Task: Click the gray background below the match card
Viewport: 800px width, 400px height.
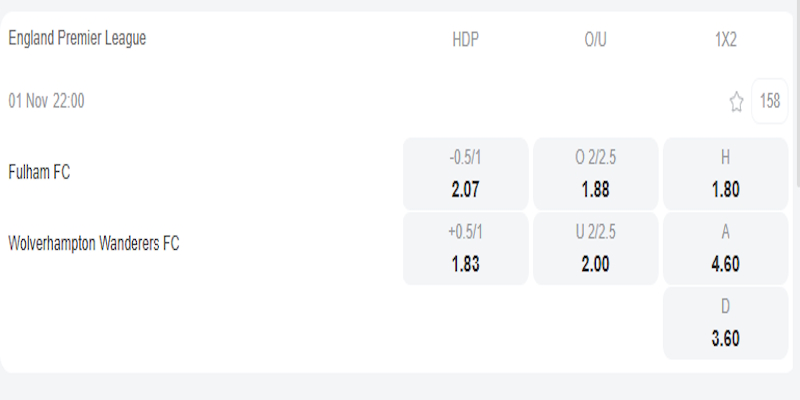Action: coord(400,388)
